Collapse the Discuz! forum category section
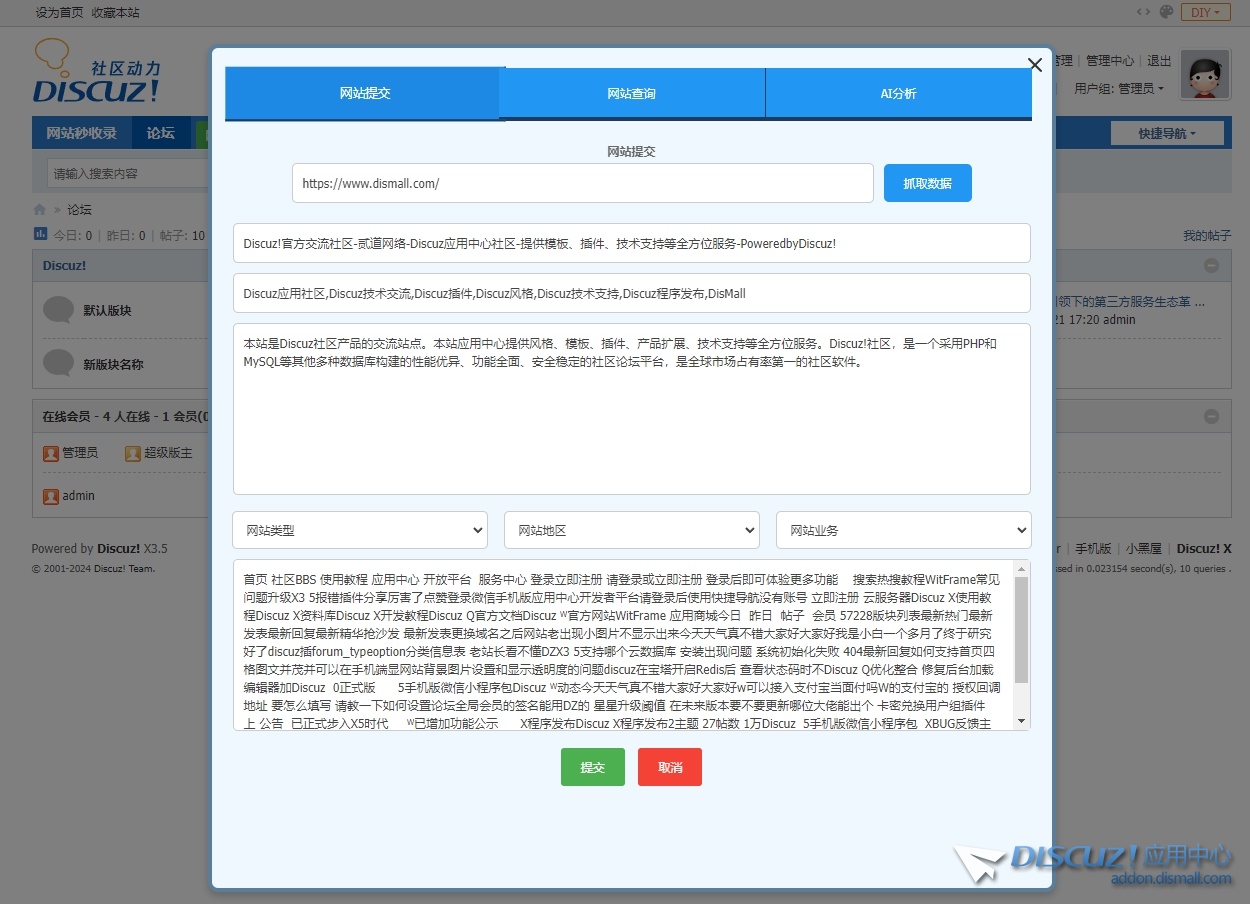The height and width of the screenshot is (904, 1250). click(1211, 266)
